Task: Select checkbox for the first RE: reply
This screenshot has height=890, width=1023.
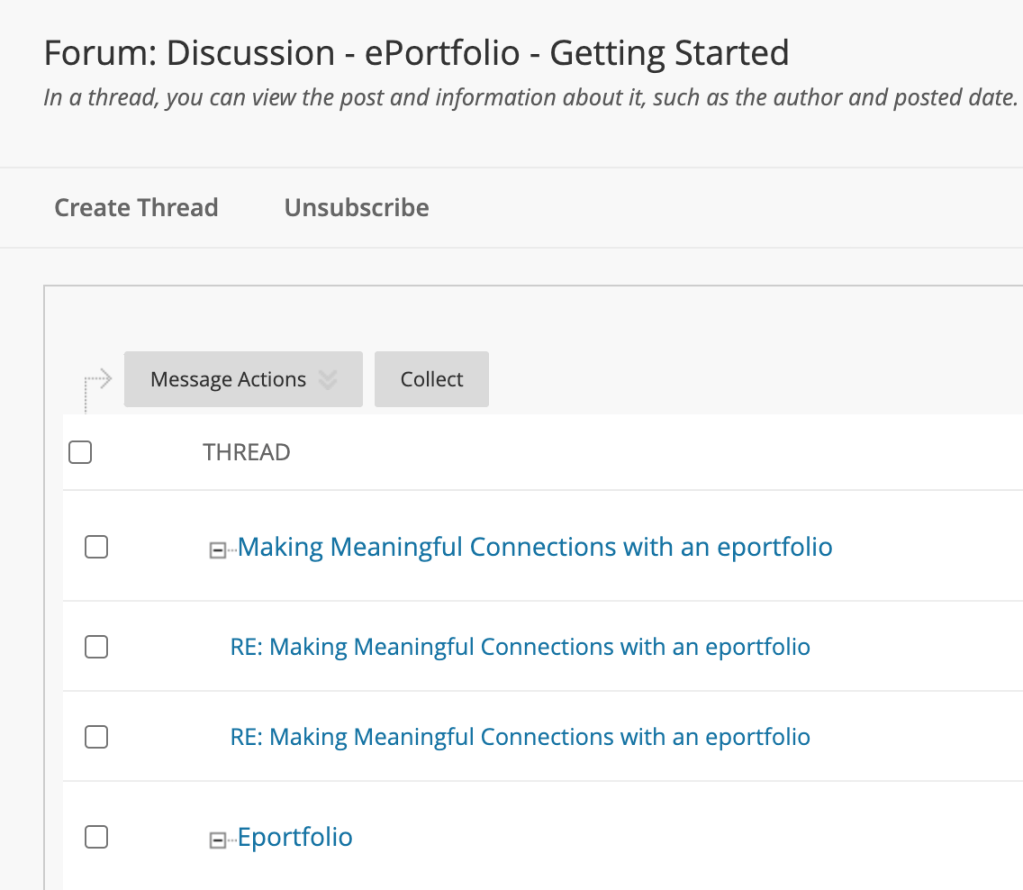Action: pos(96,647)
